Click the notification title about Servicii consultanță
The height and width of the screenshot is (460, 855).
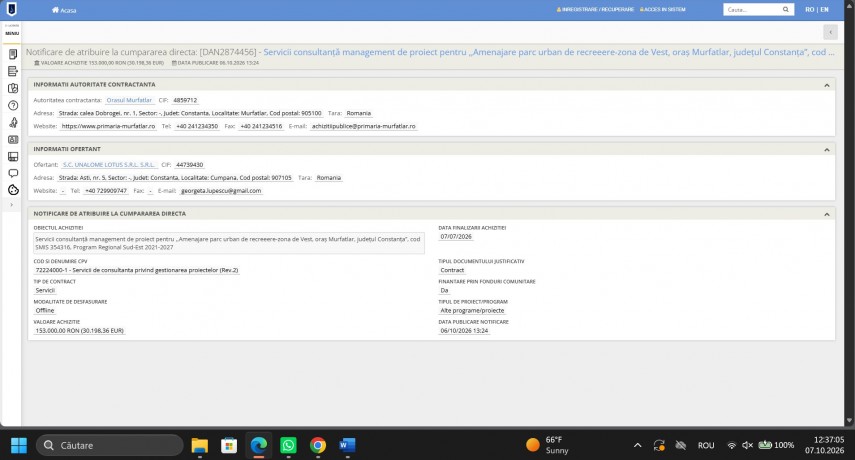tap(549, 52)
